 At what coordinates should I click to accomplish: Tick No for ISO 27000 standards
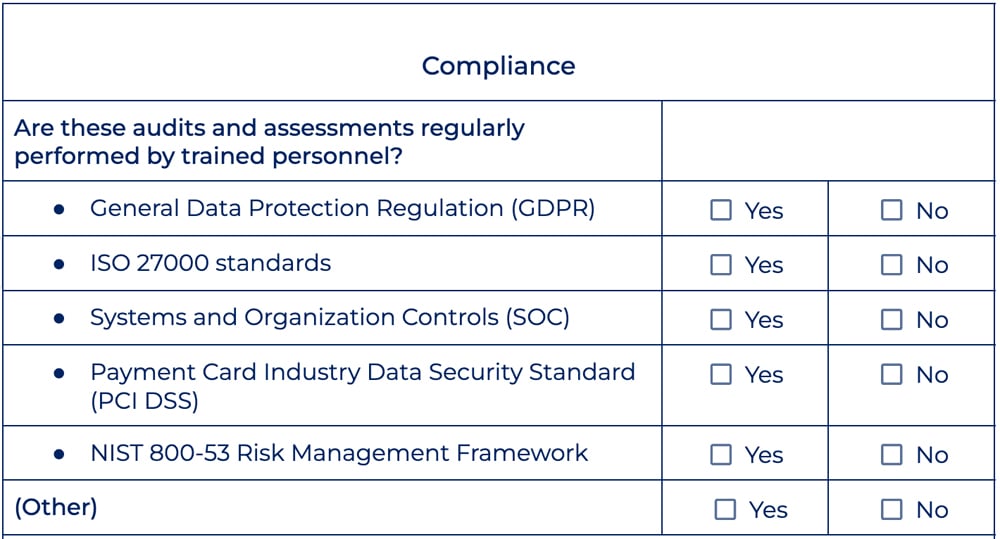(891, 265)
